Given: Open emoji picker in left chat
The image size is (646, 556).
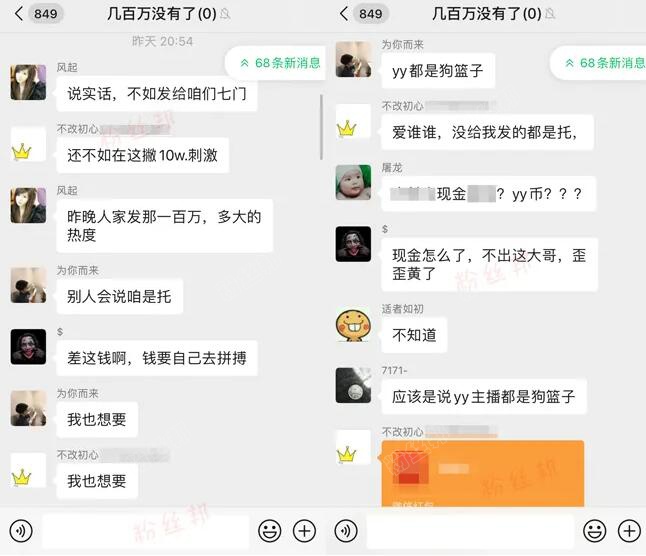Looking at the screenshot, I should click(270, 531).
